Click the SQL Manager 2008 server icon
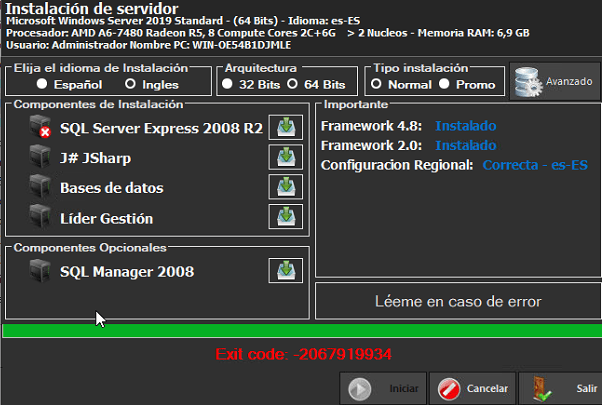The width and height of the screenshot is (602, 405). [x=40, y=270]
